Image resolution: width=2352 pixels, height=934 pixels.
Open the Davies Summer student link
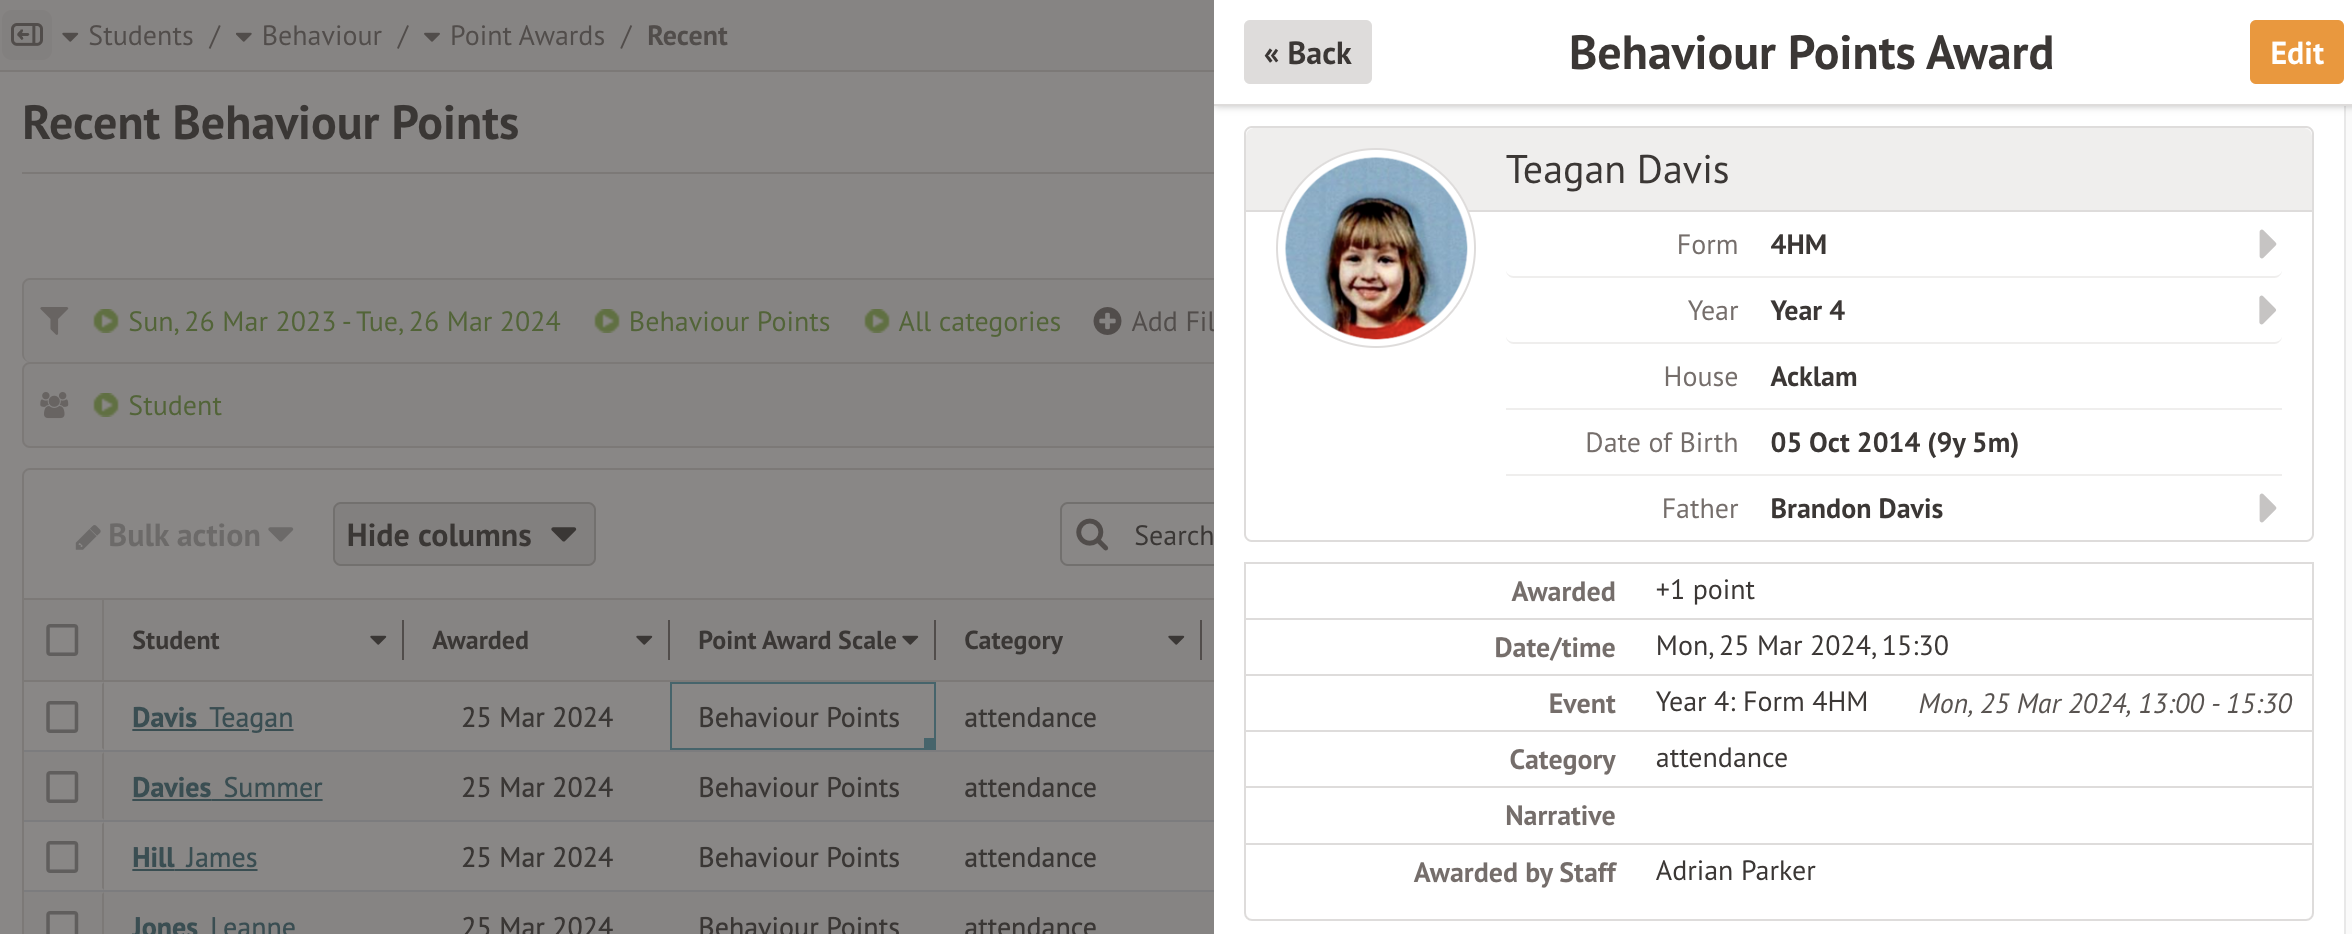tap(227, 788)
